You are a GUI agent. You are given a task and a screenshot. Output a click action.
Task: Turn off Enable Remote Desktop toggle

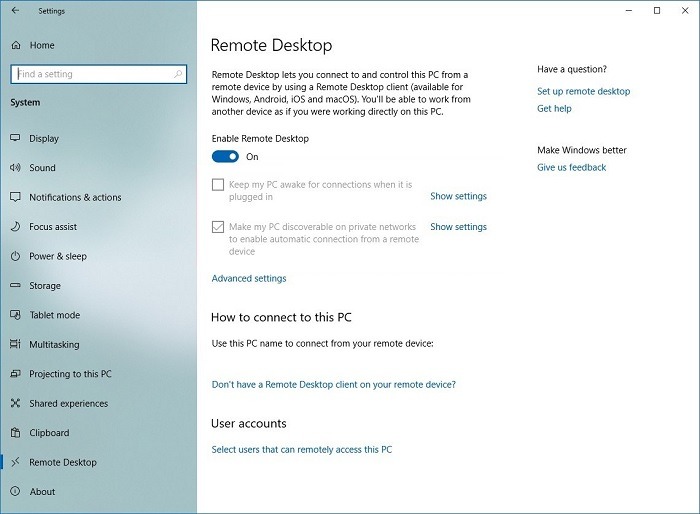[x=225, y=157]
